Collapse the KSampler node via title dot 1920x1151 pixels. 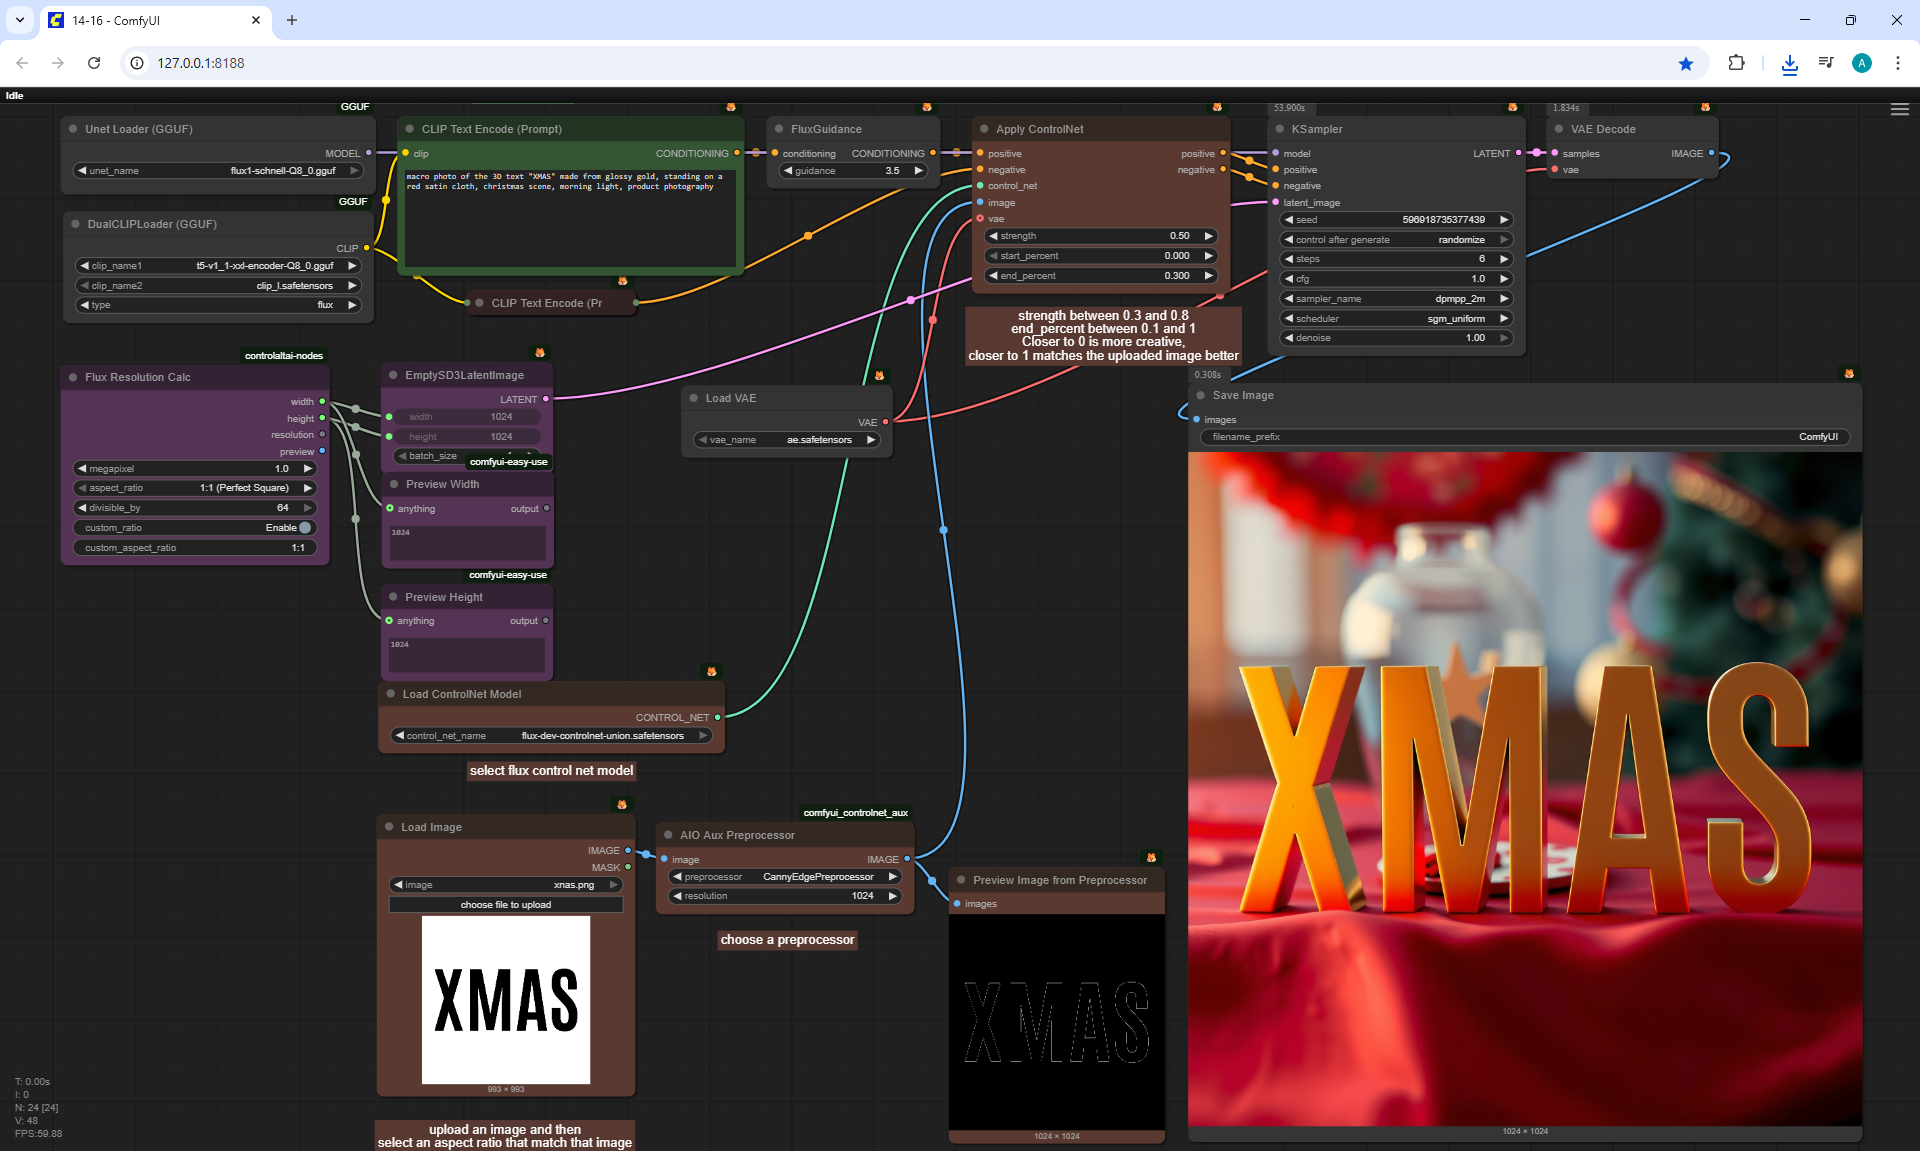[x=1279, y=129]
